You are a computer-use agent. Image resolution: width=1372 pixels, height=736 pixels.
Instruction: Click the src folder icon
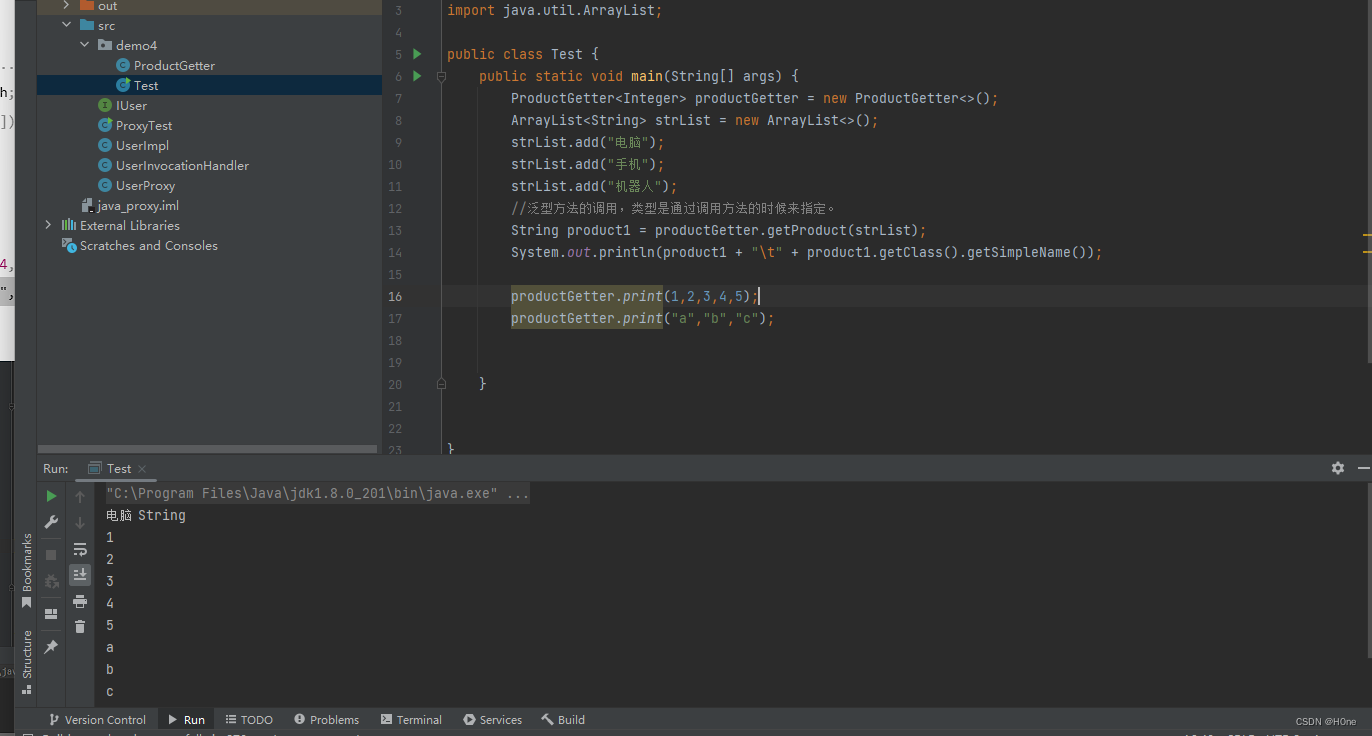pyautogui.click(x=87, y=25)
